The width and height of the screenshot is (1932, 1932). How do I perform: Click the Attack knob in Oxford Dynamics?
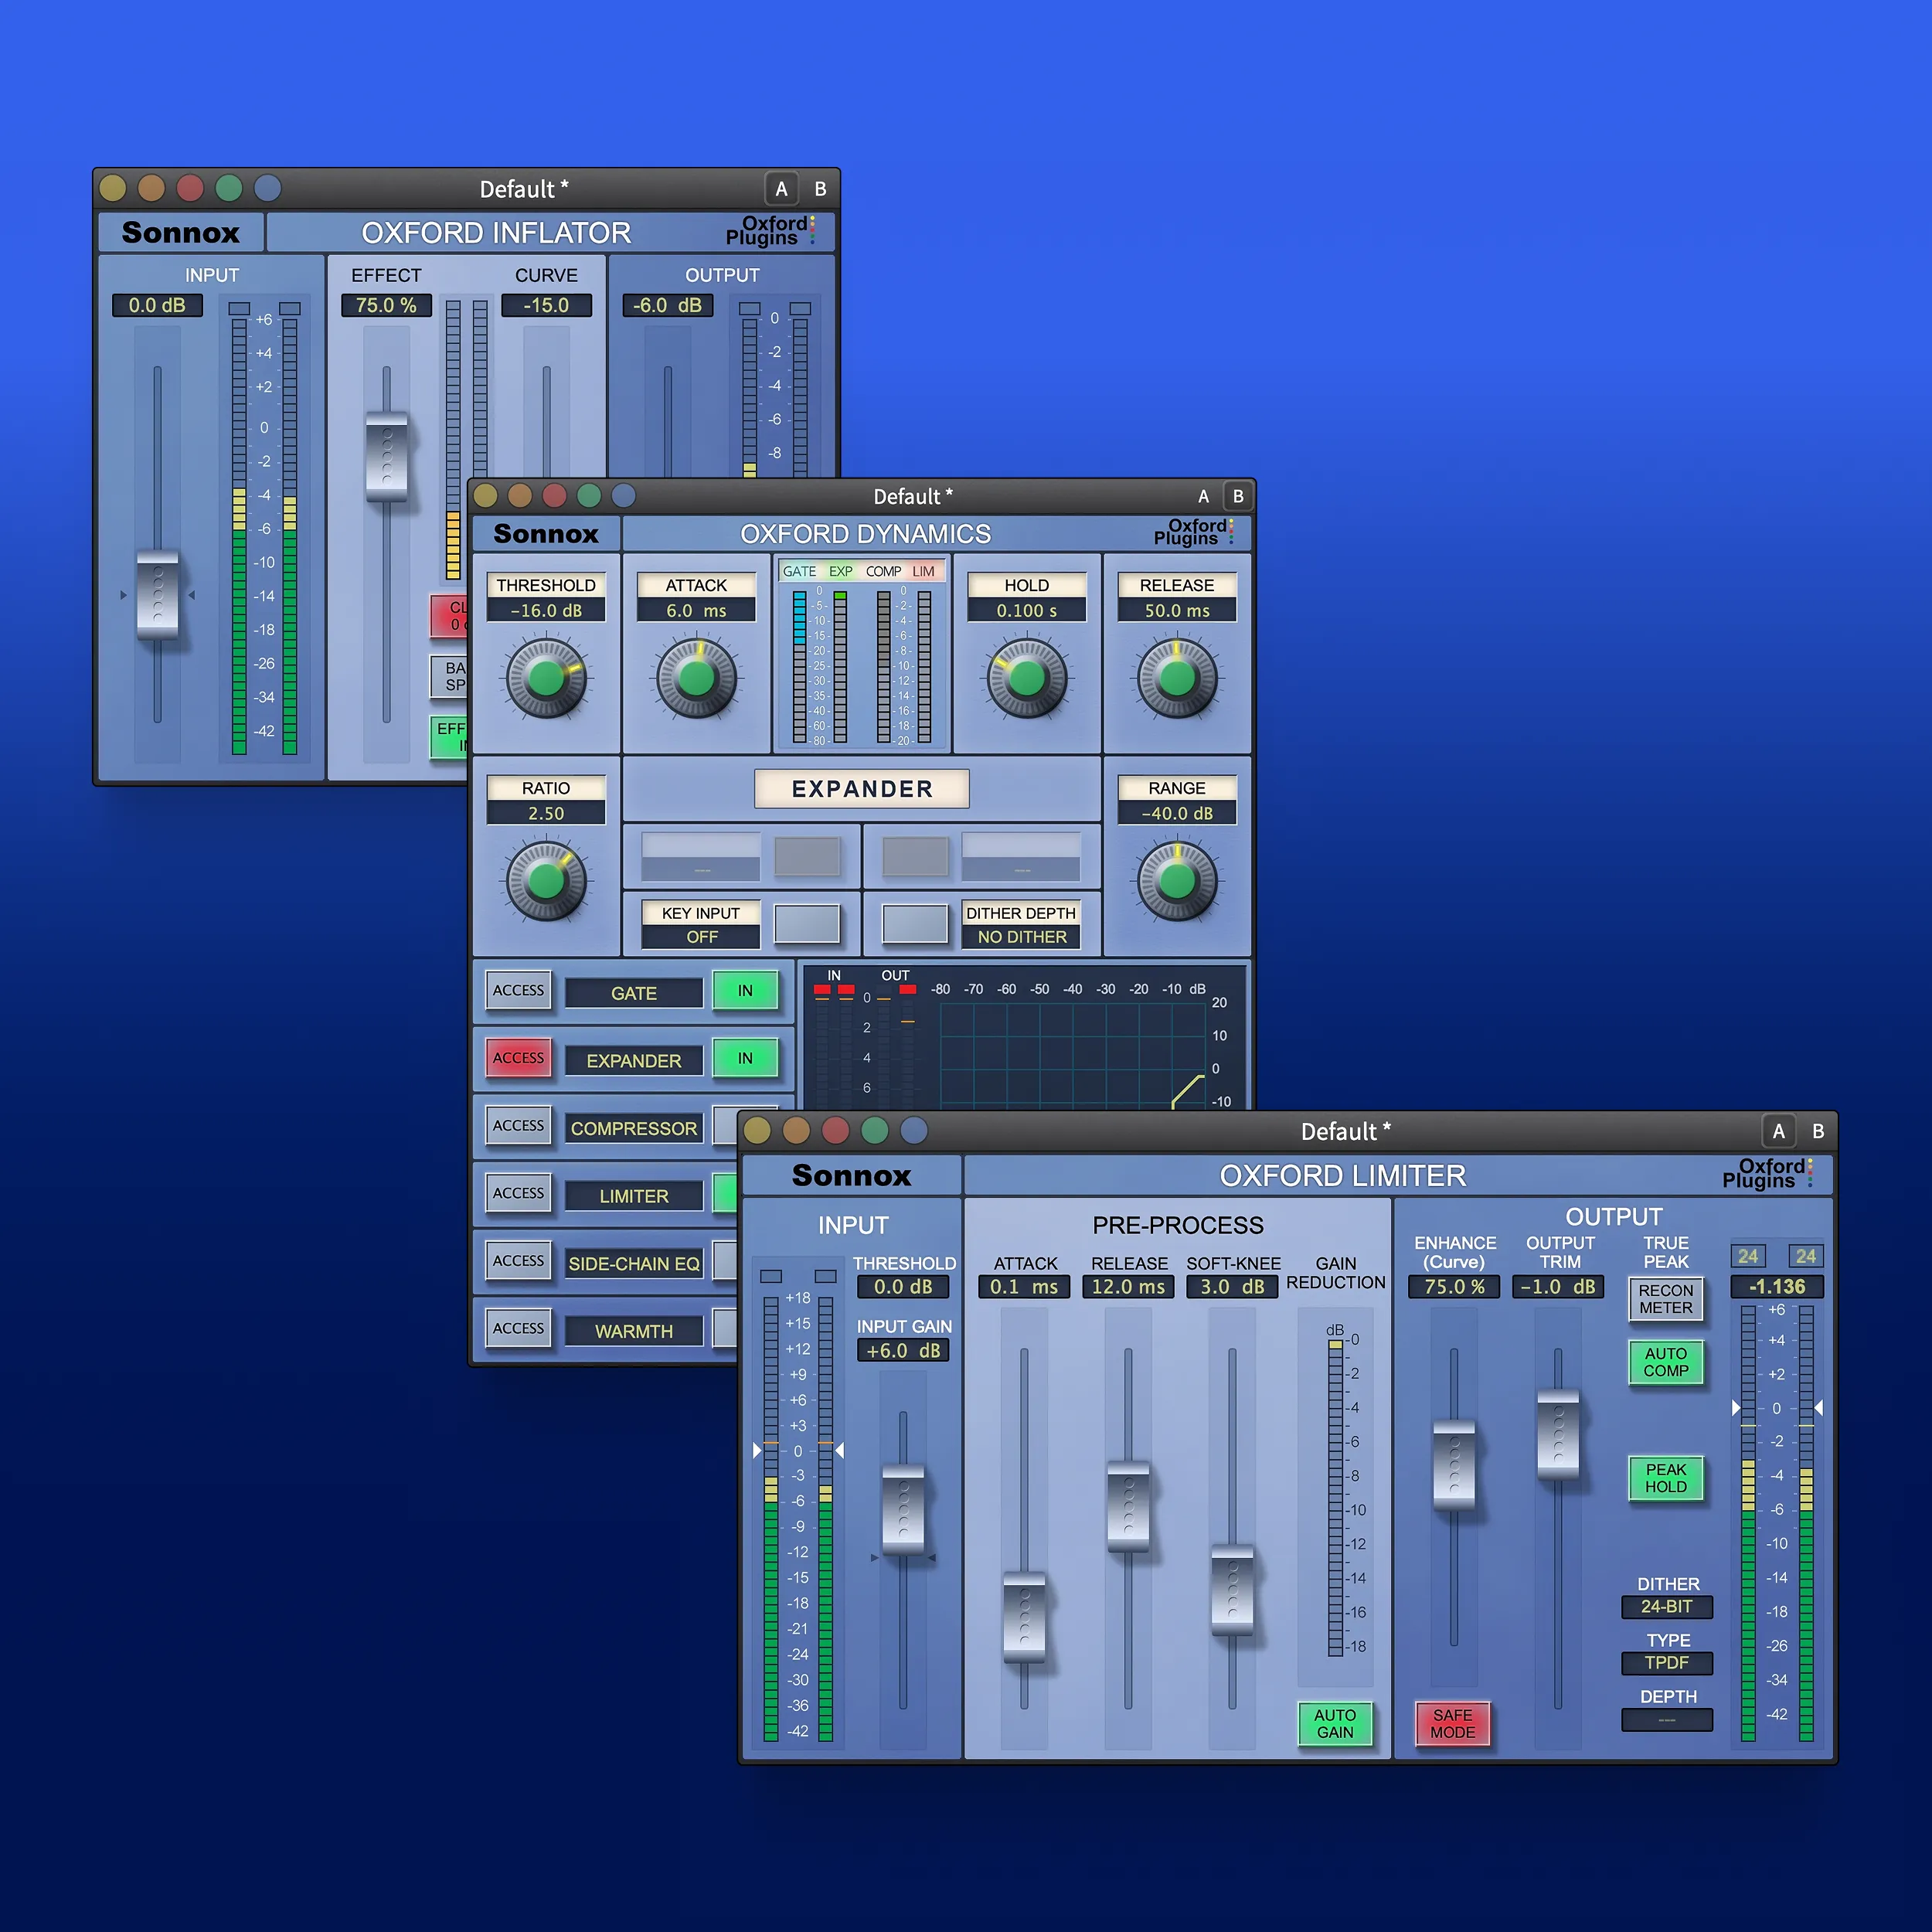[x=697, y=678]
